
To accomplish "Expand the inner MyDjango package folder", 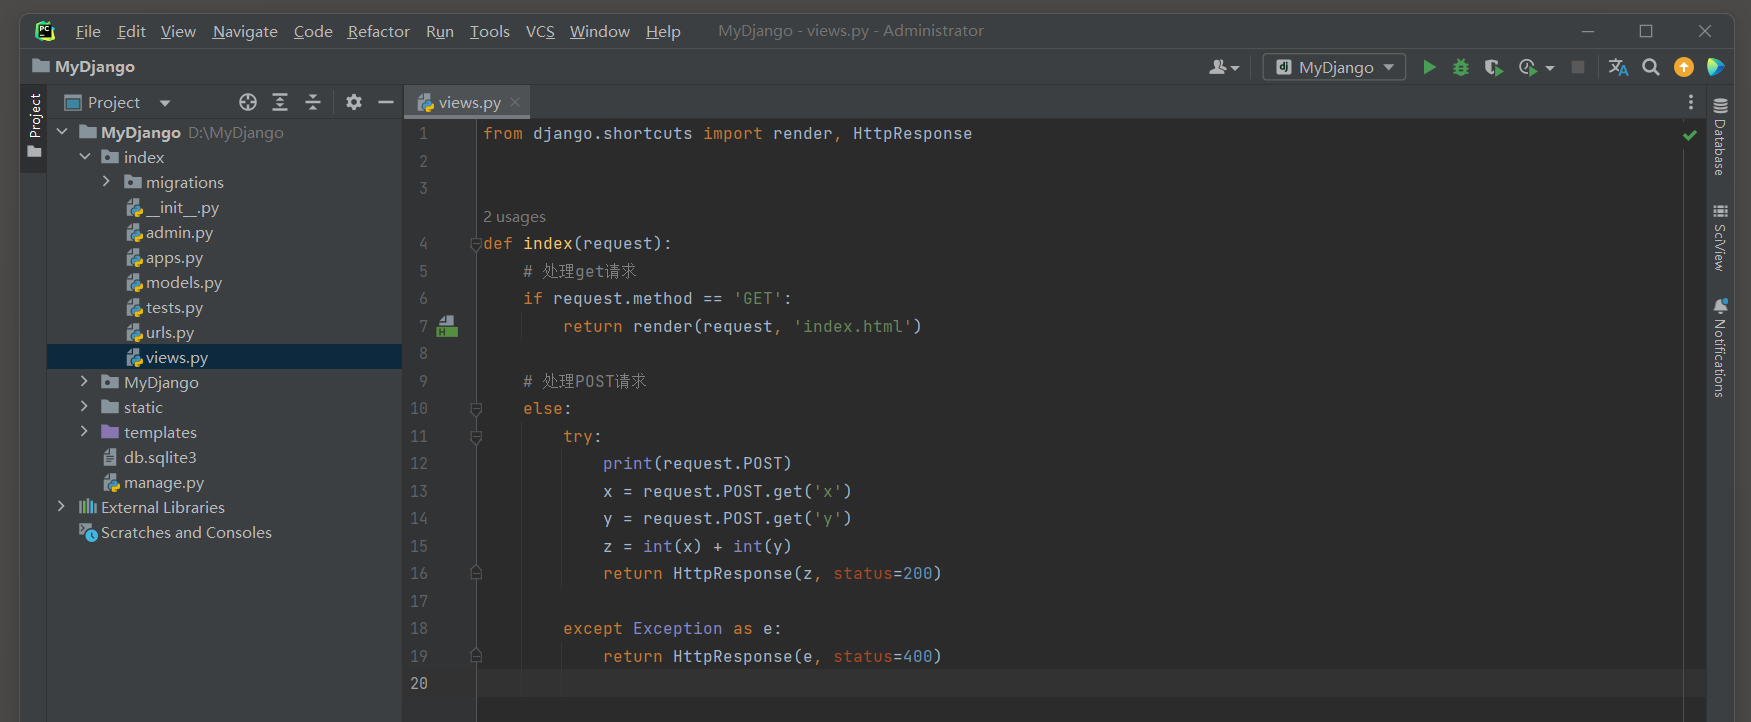I will point(85,382).
